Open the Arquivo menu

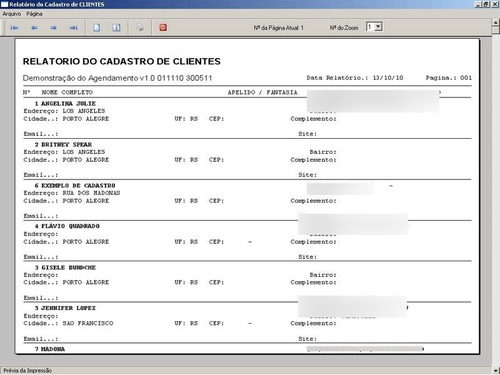[x=12, y=14]
